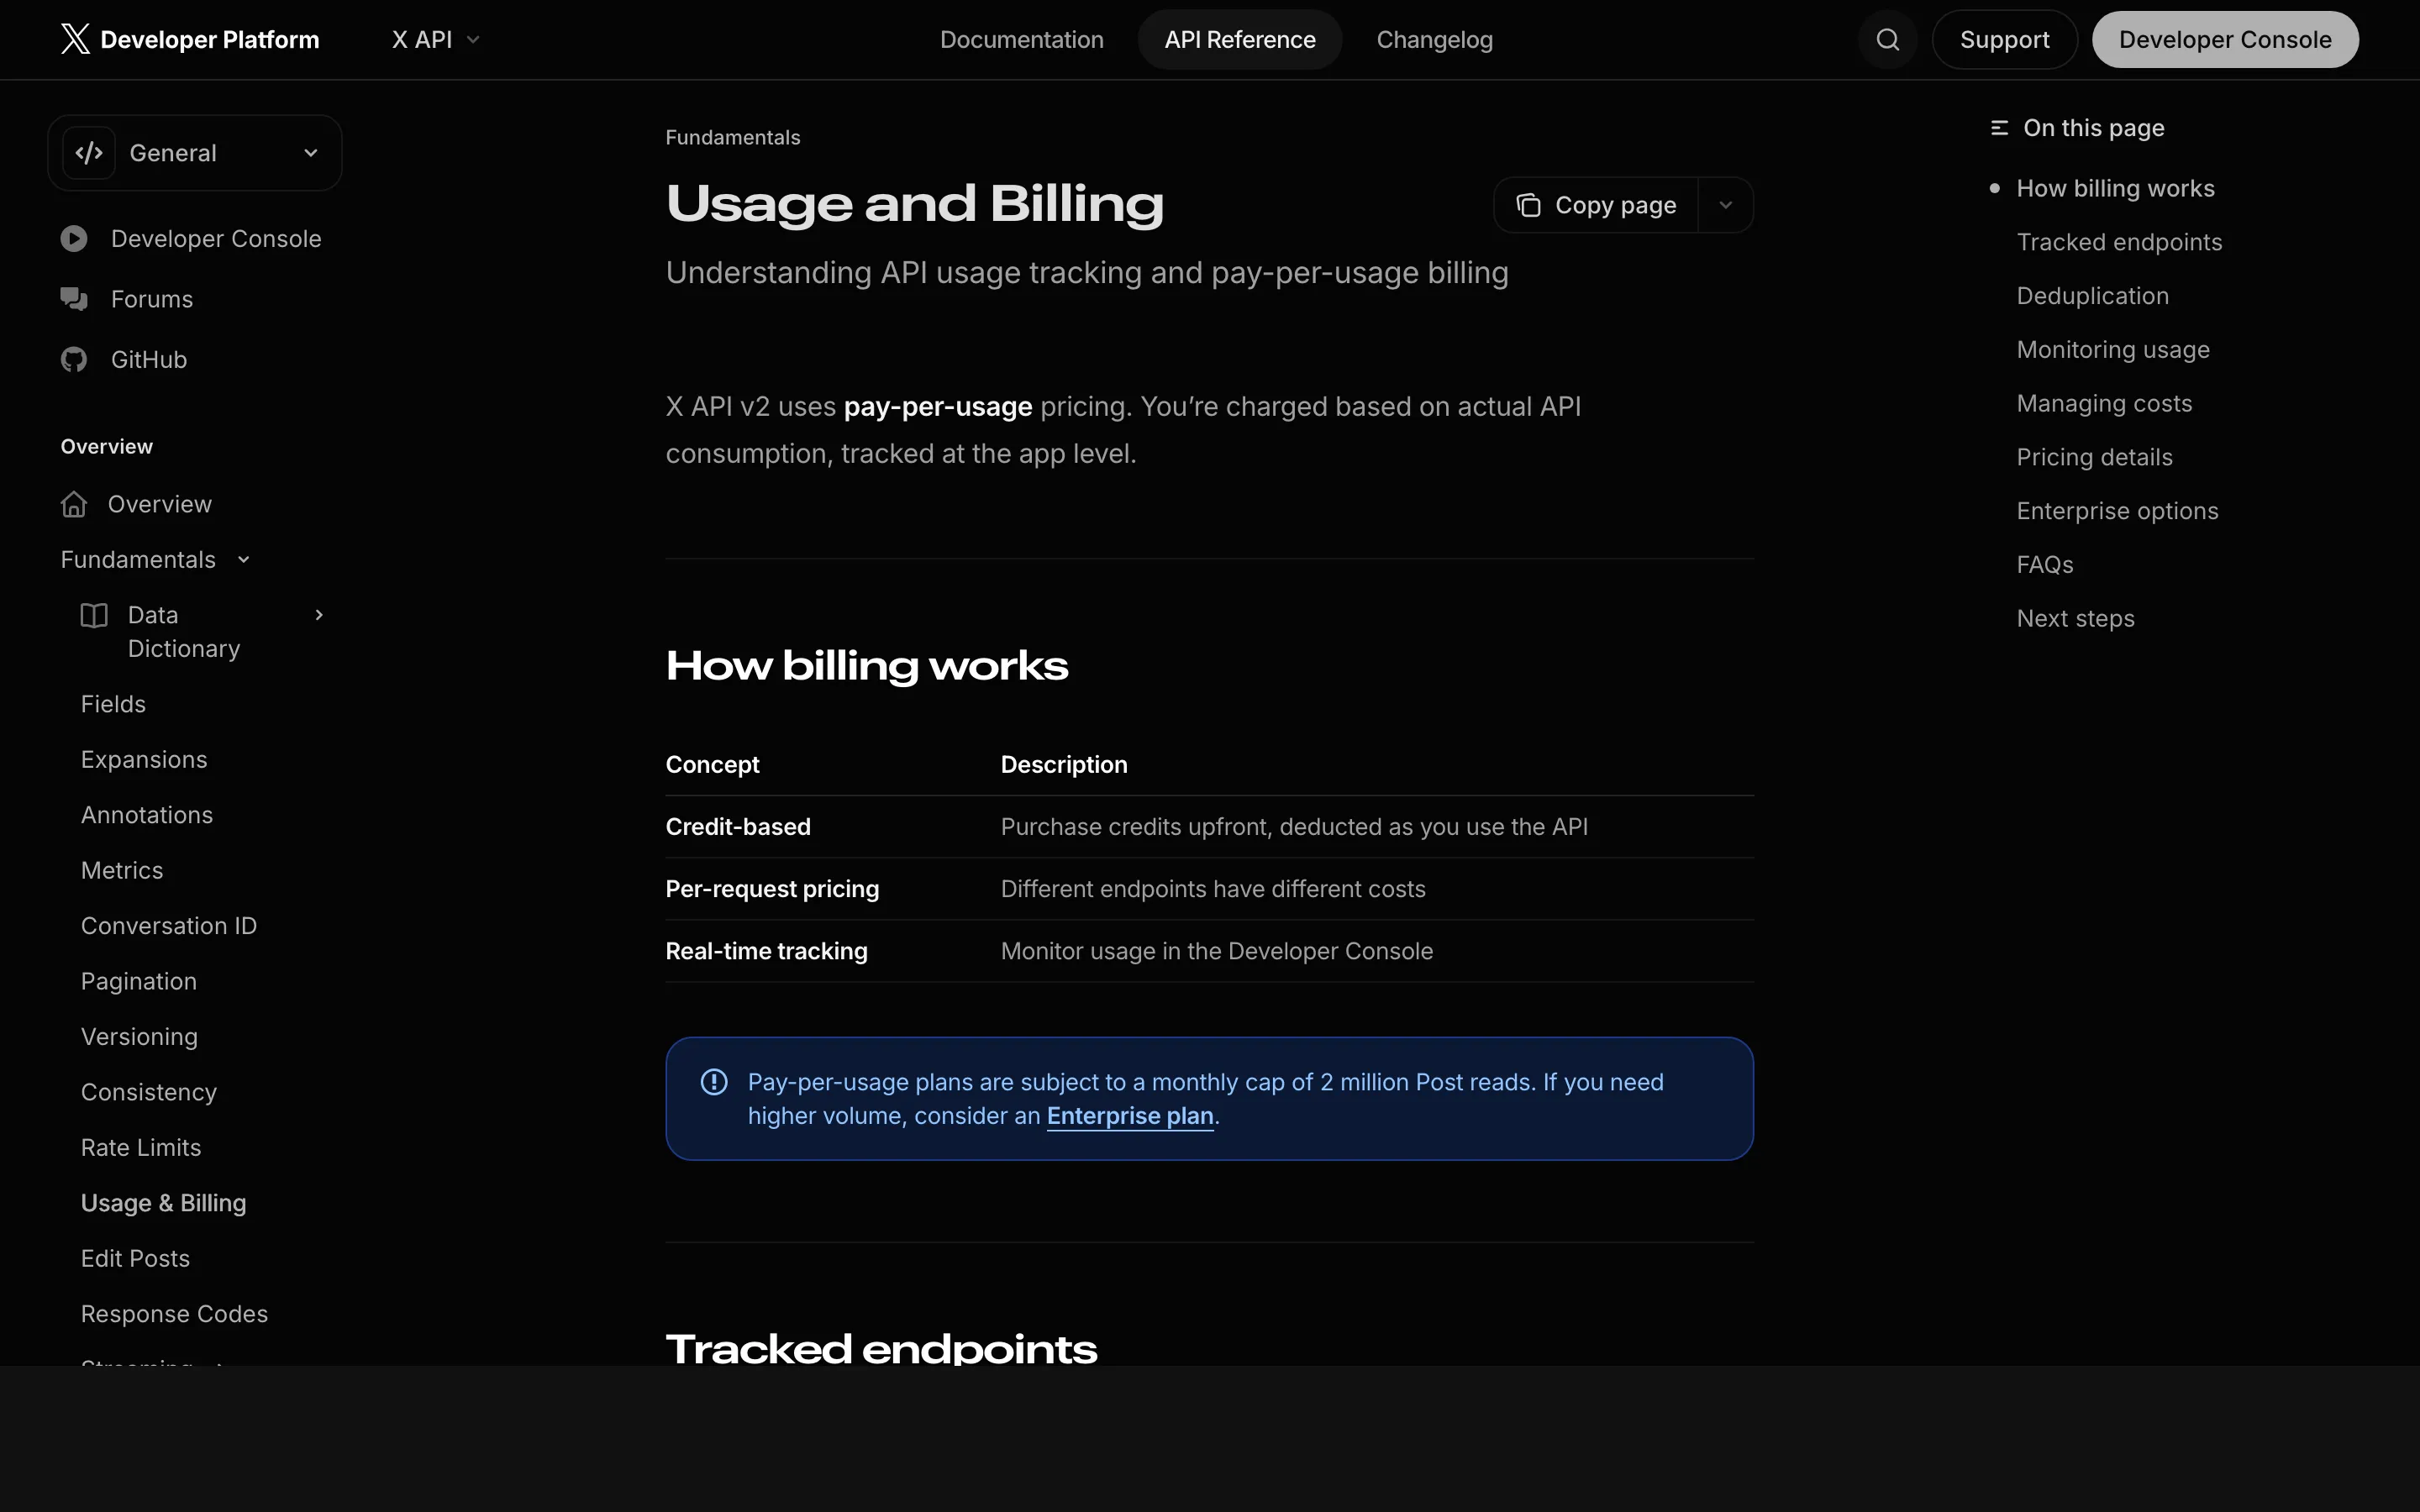The height and width of the screenshot is (1512, 2420).
Task: Click the On this page list icon
Action: tap(1999, 128)
